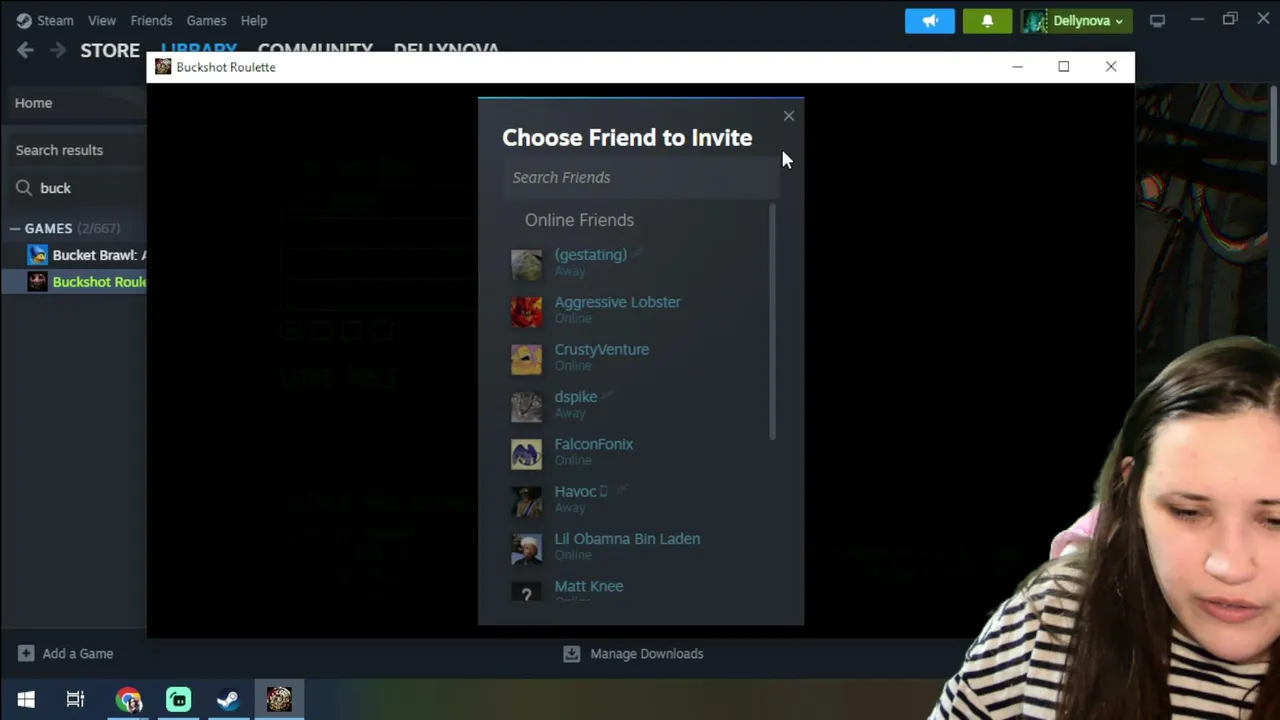The width and height of the screenshot is (1280, 720).
Task: Open the Games menu
Action: [x=206, y=20]
